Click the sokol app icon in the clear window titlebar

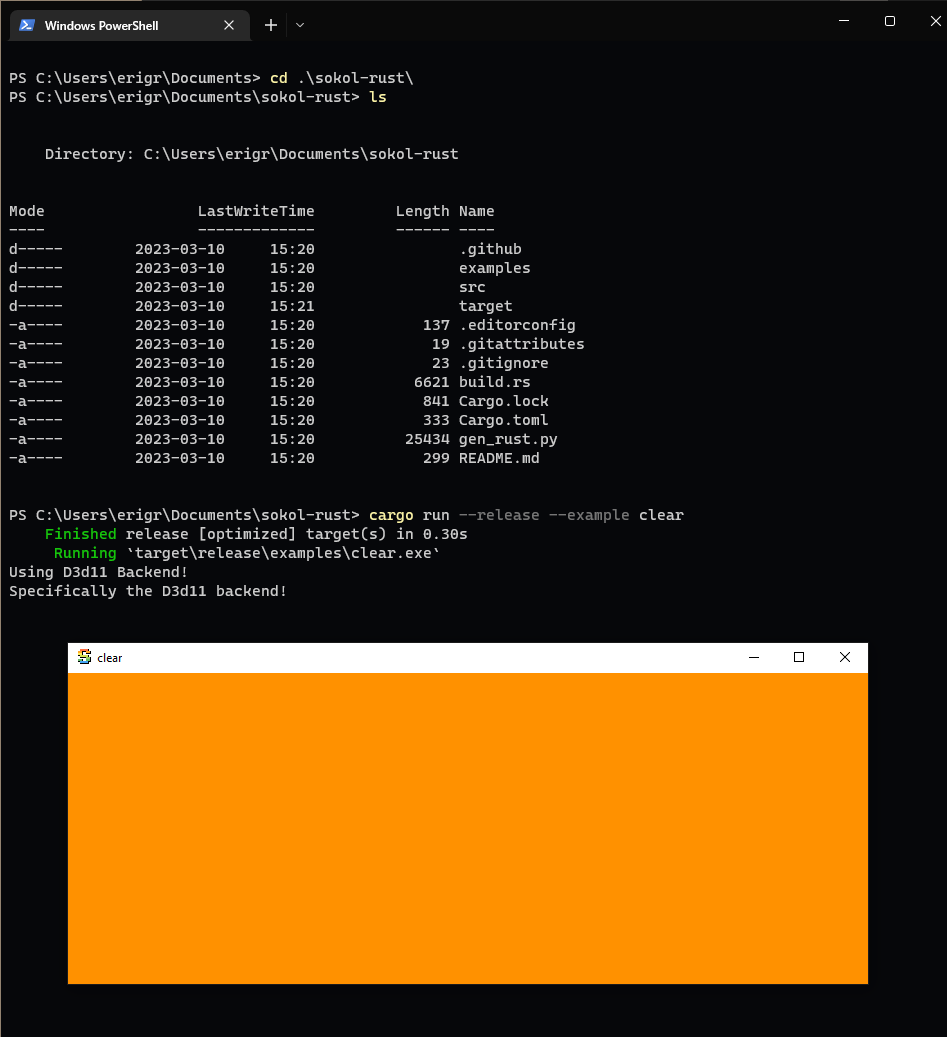[84, 657]
